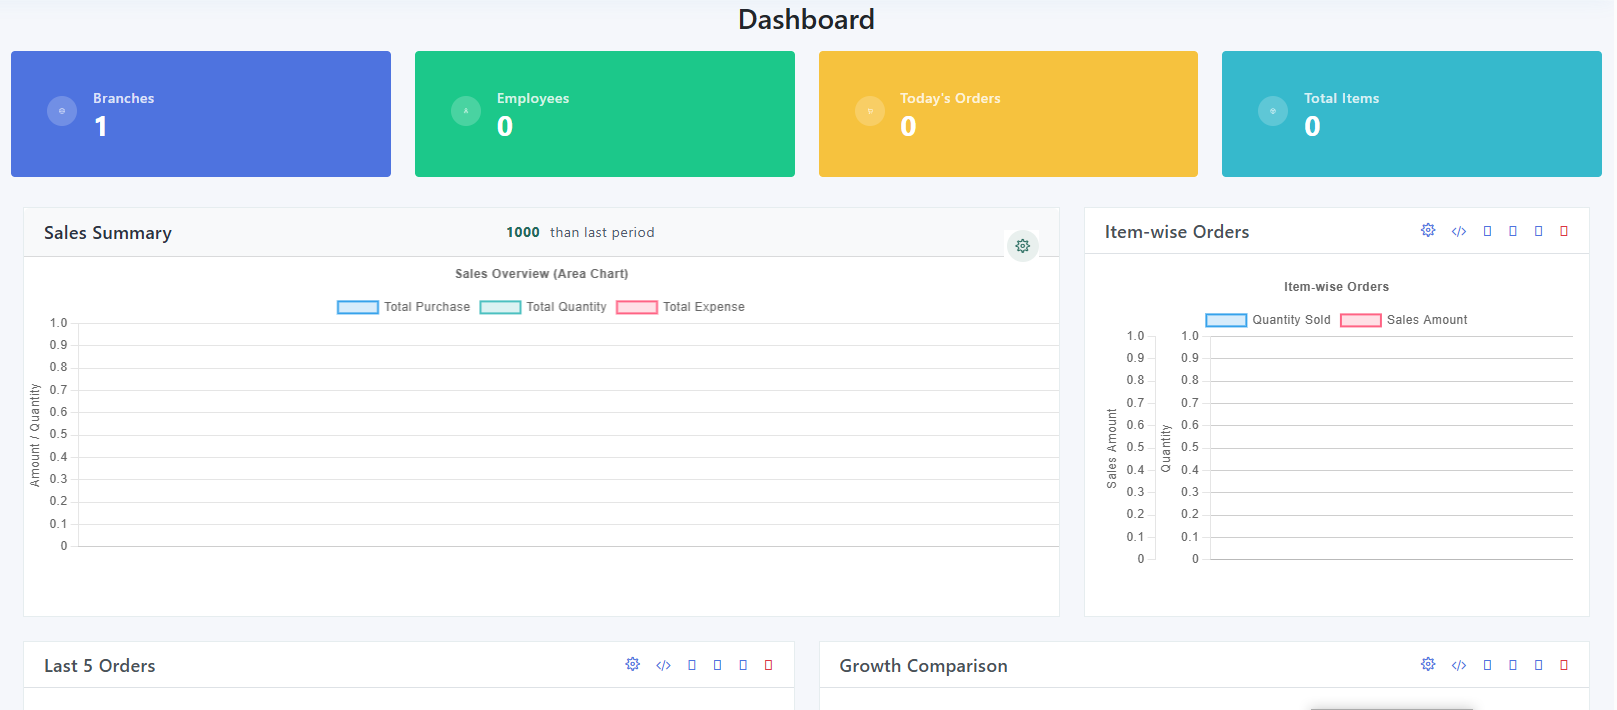
Task: Click red square icon in Item-wise Orders header
Action: 1564,231
